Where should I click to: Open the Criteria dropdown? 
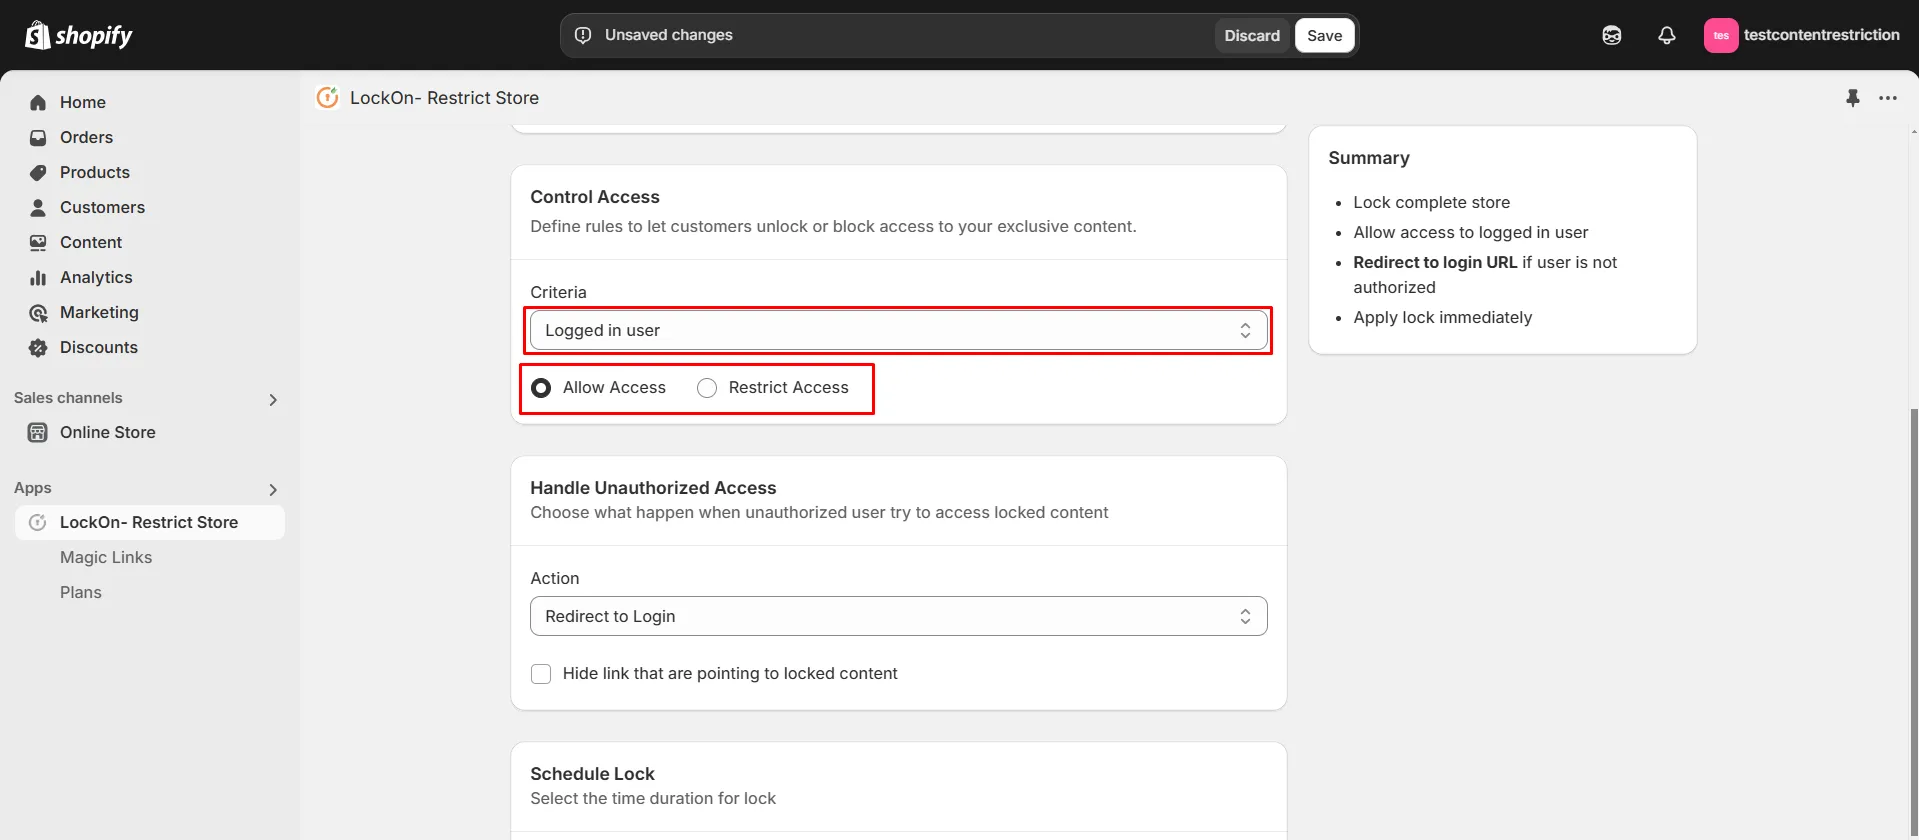pyautogui.click(x=898, y=331)
